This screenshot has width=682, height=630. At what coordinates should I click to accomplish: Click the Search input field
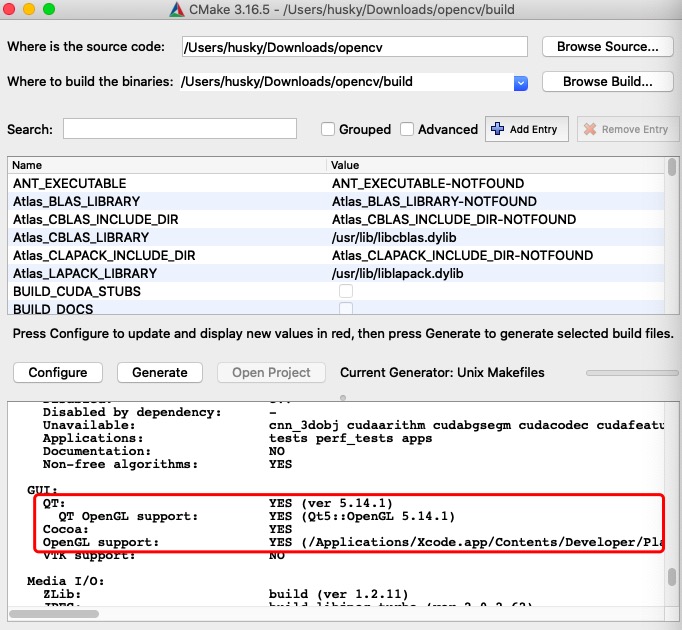pos(180,129)
